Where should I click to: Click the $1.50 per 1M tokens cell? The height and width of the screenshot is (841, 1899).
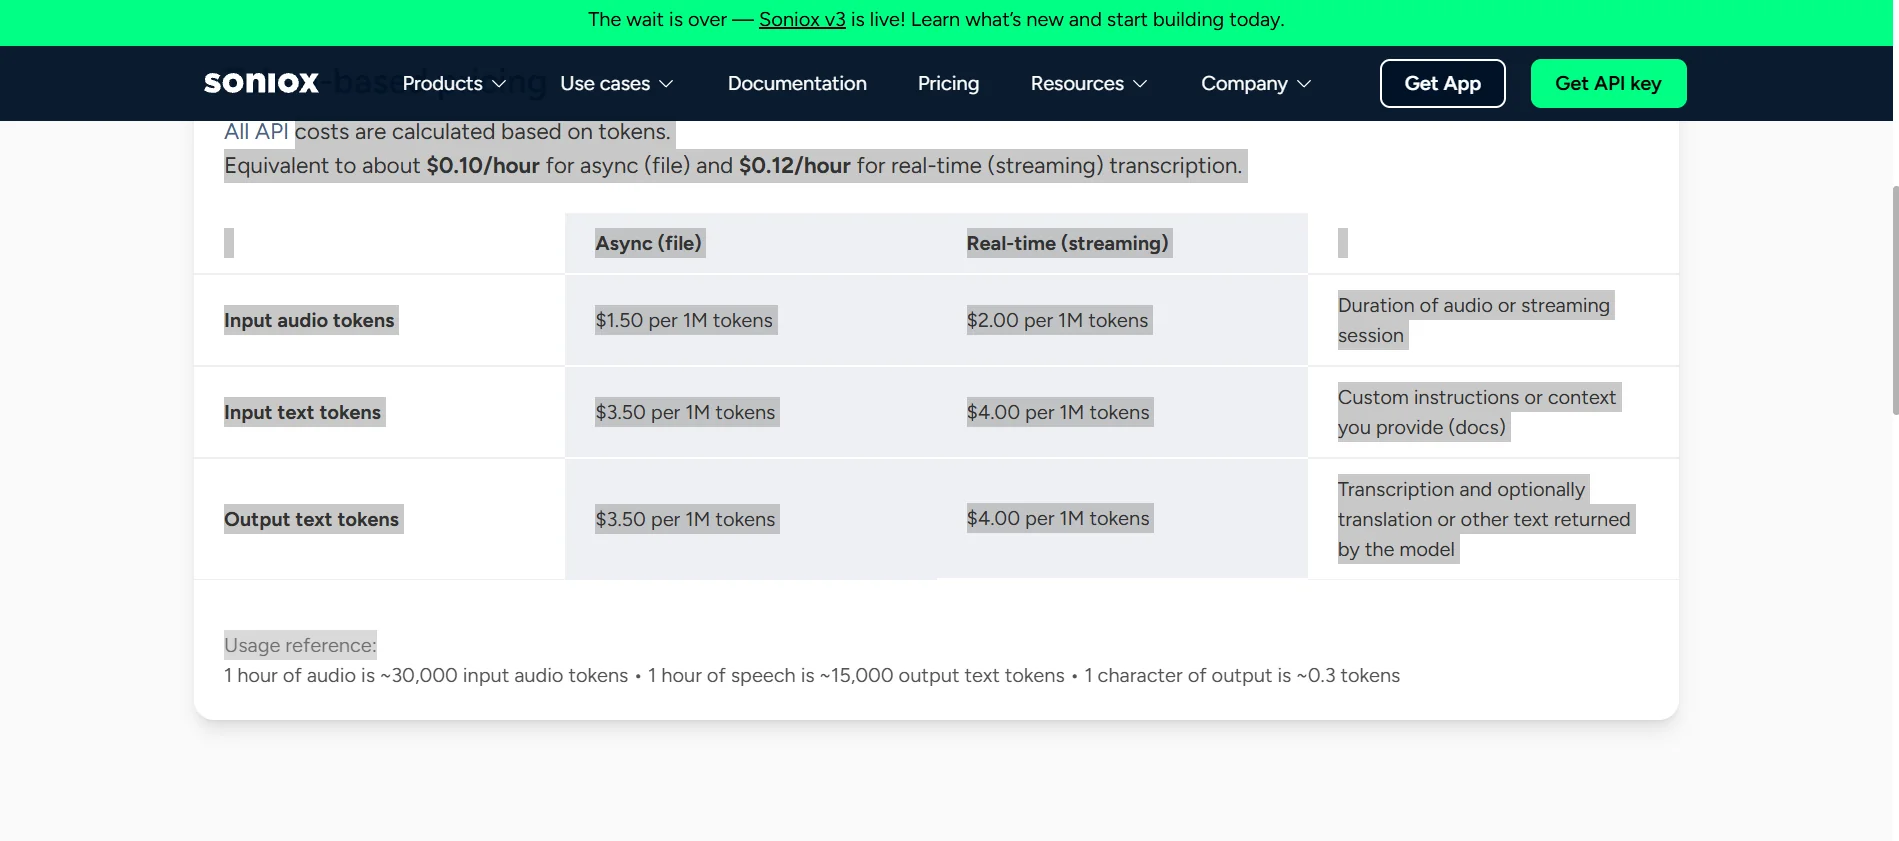tap(684, 320)
